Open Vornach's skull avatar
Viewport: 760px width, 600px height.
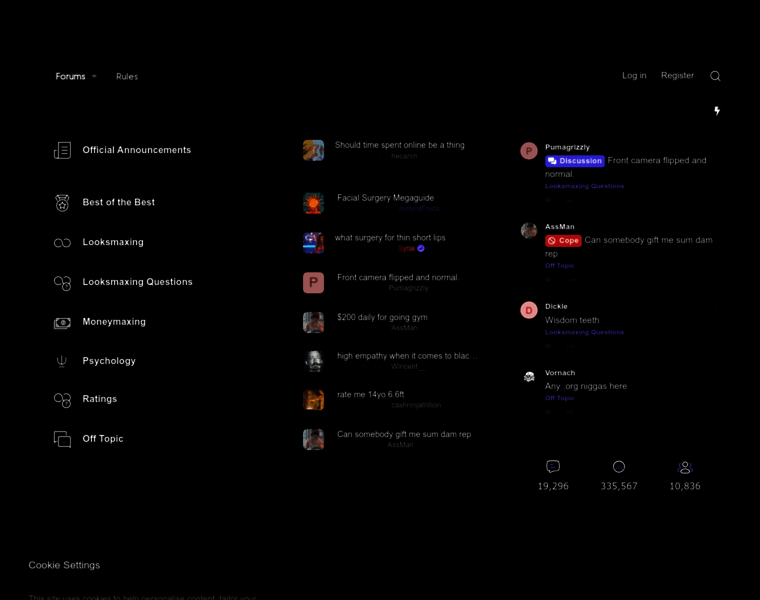[529, 377]
